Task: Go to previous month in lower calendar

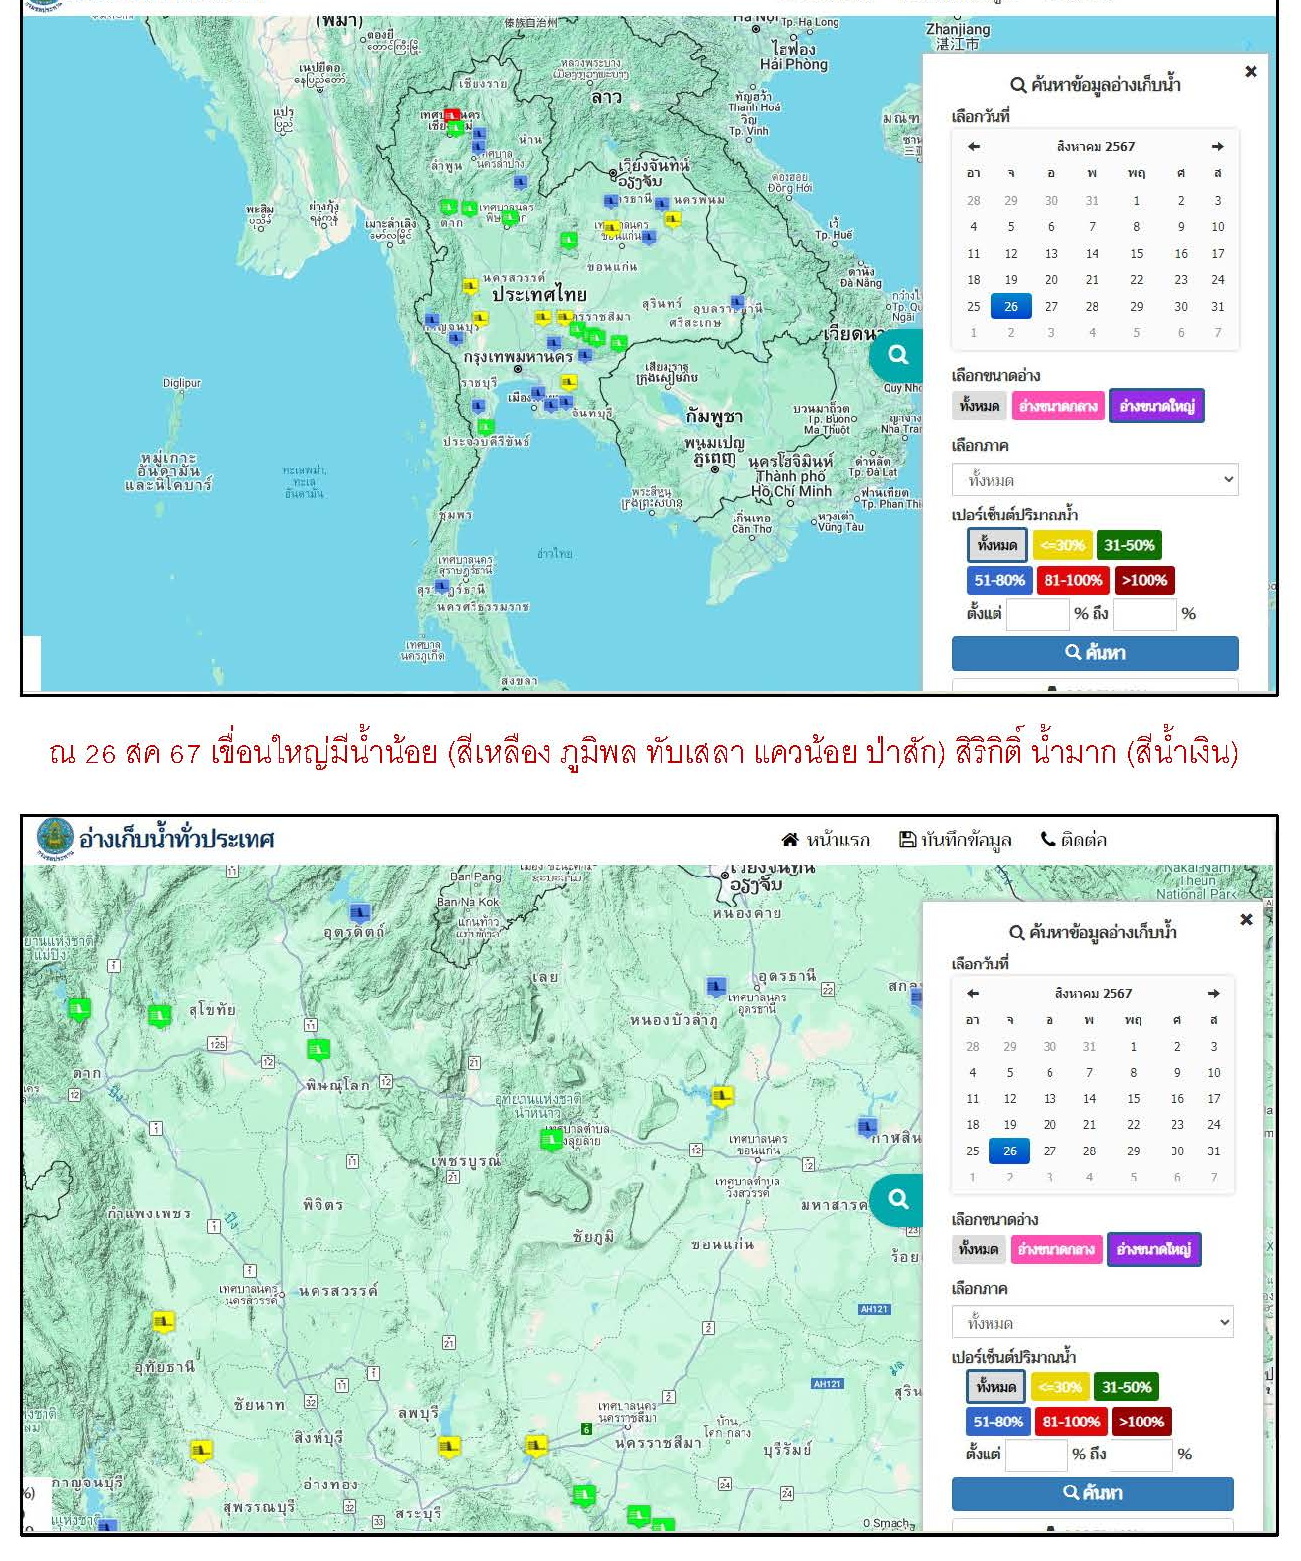Action: (x=972, y=993)
